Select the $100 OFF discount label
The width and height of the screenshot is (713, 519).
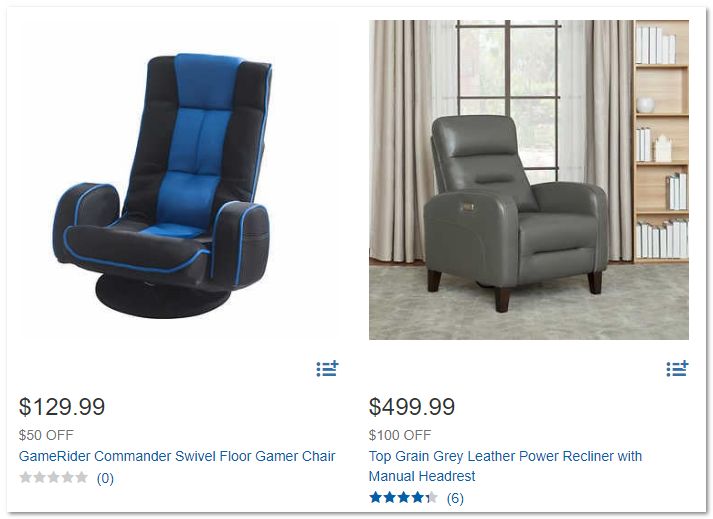pyautogui.click(x=400, y=435)
